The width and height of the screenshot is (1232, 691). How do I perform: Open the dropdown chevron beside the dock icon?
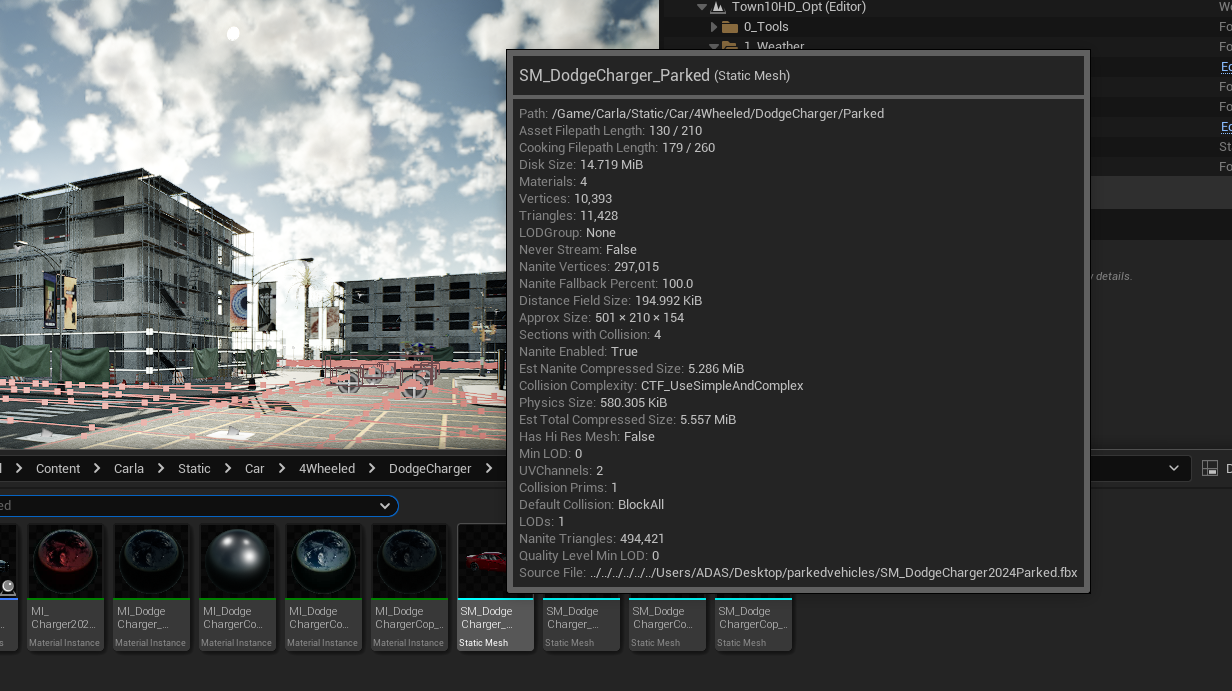pos(1174,468)
